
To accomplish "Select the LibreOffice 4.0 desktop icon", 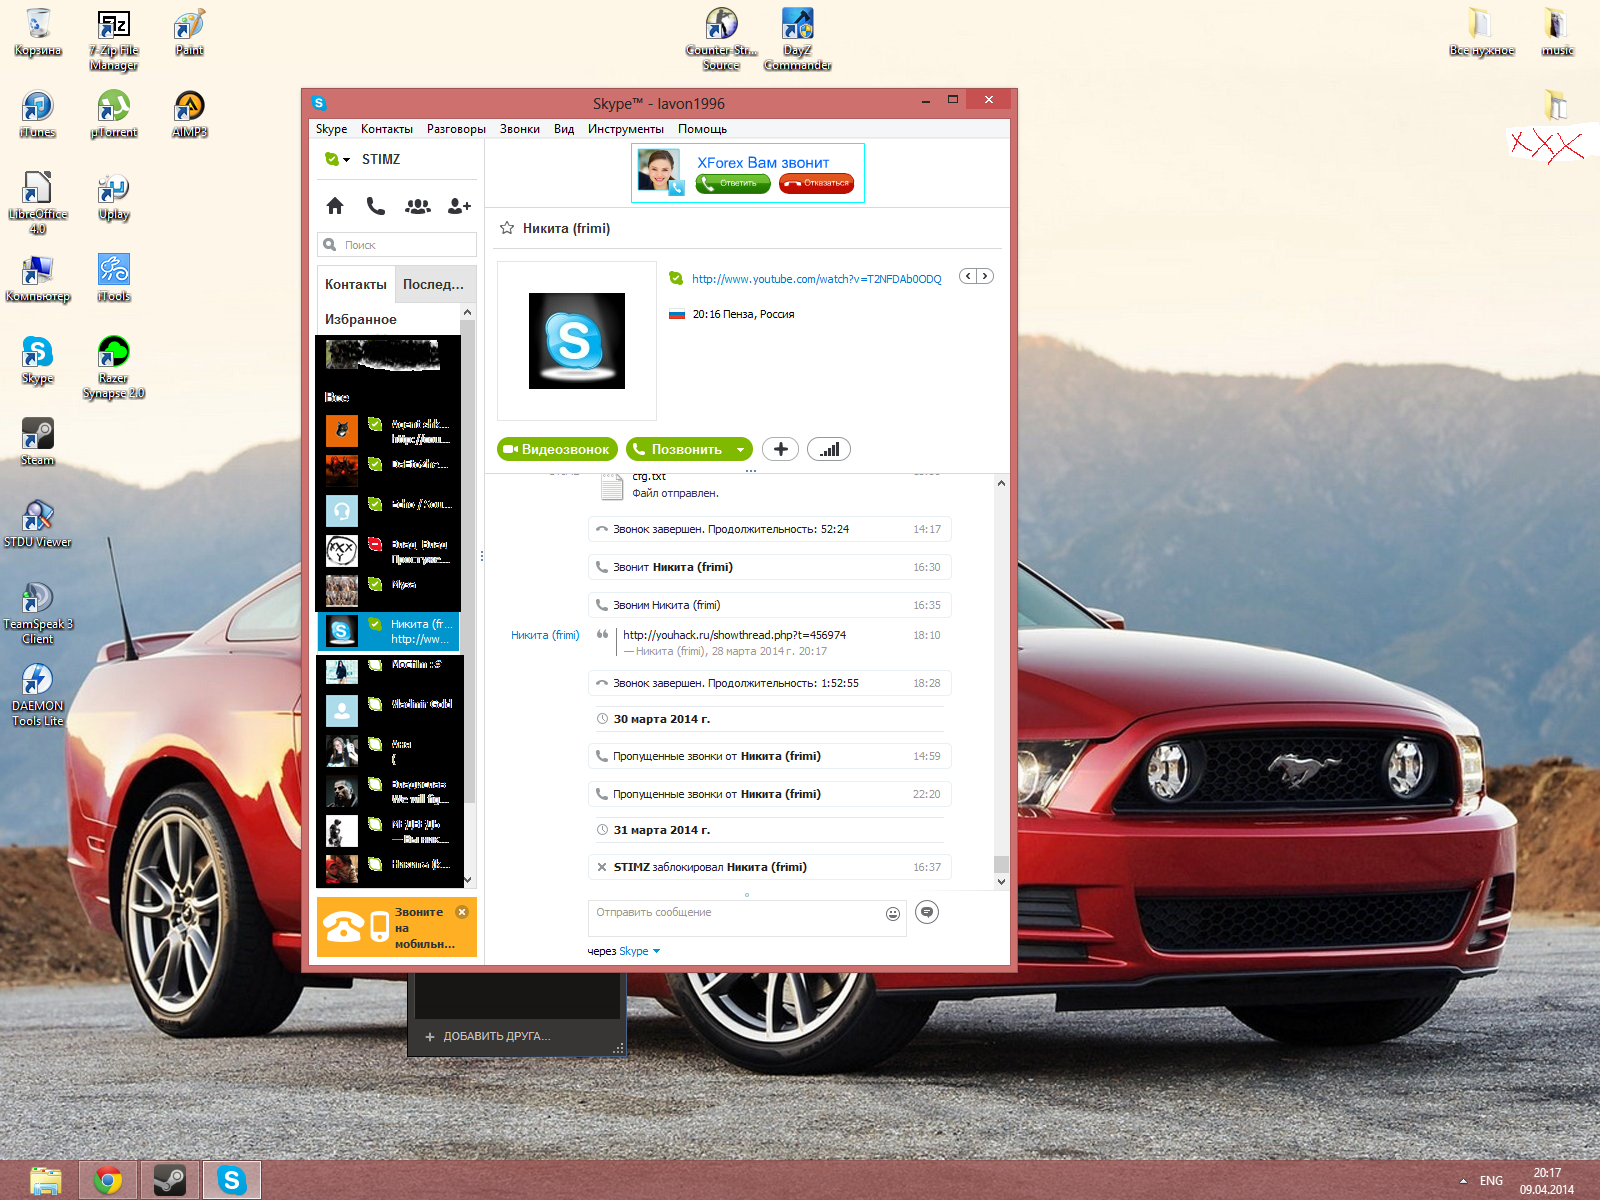I will (x=38, y=203).
